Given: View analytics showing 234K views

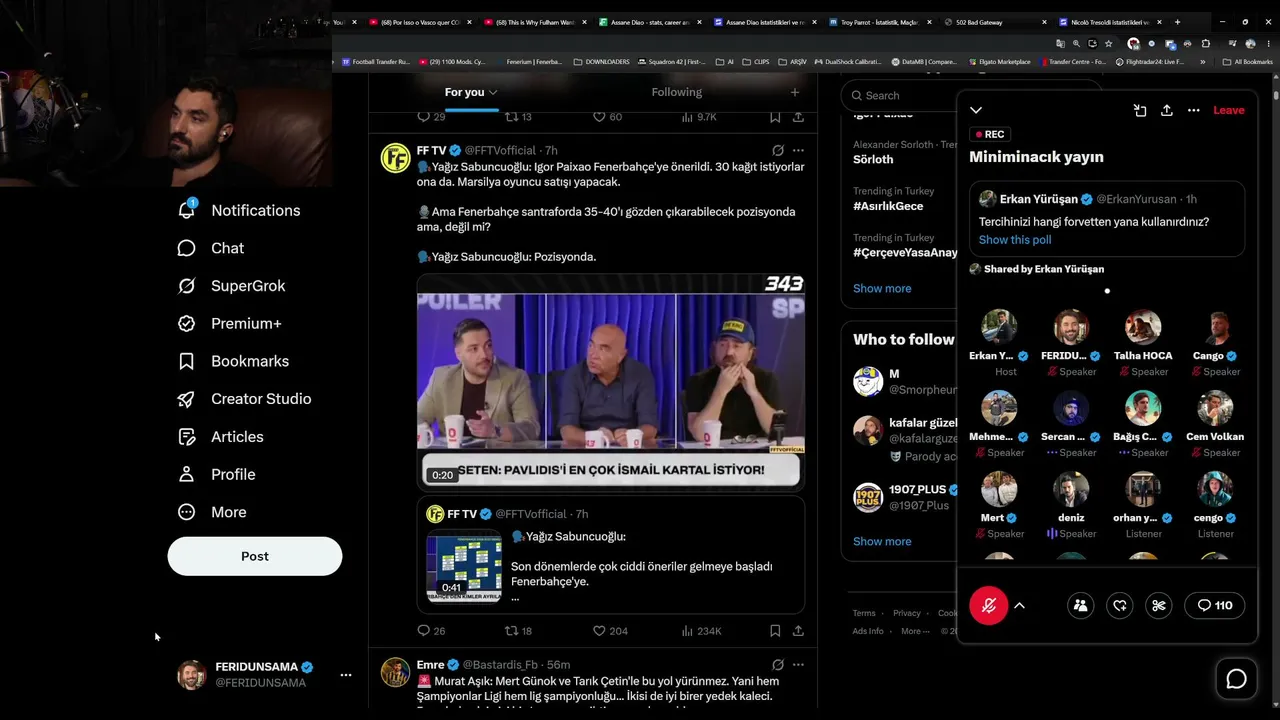Looking at the screenshot, I should (x=701, y=631).
